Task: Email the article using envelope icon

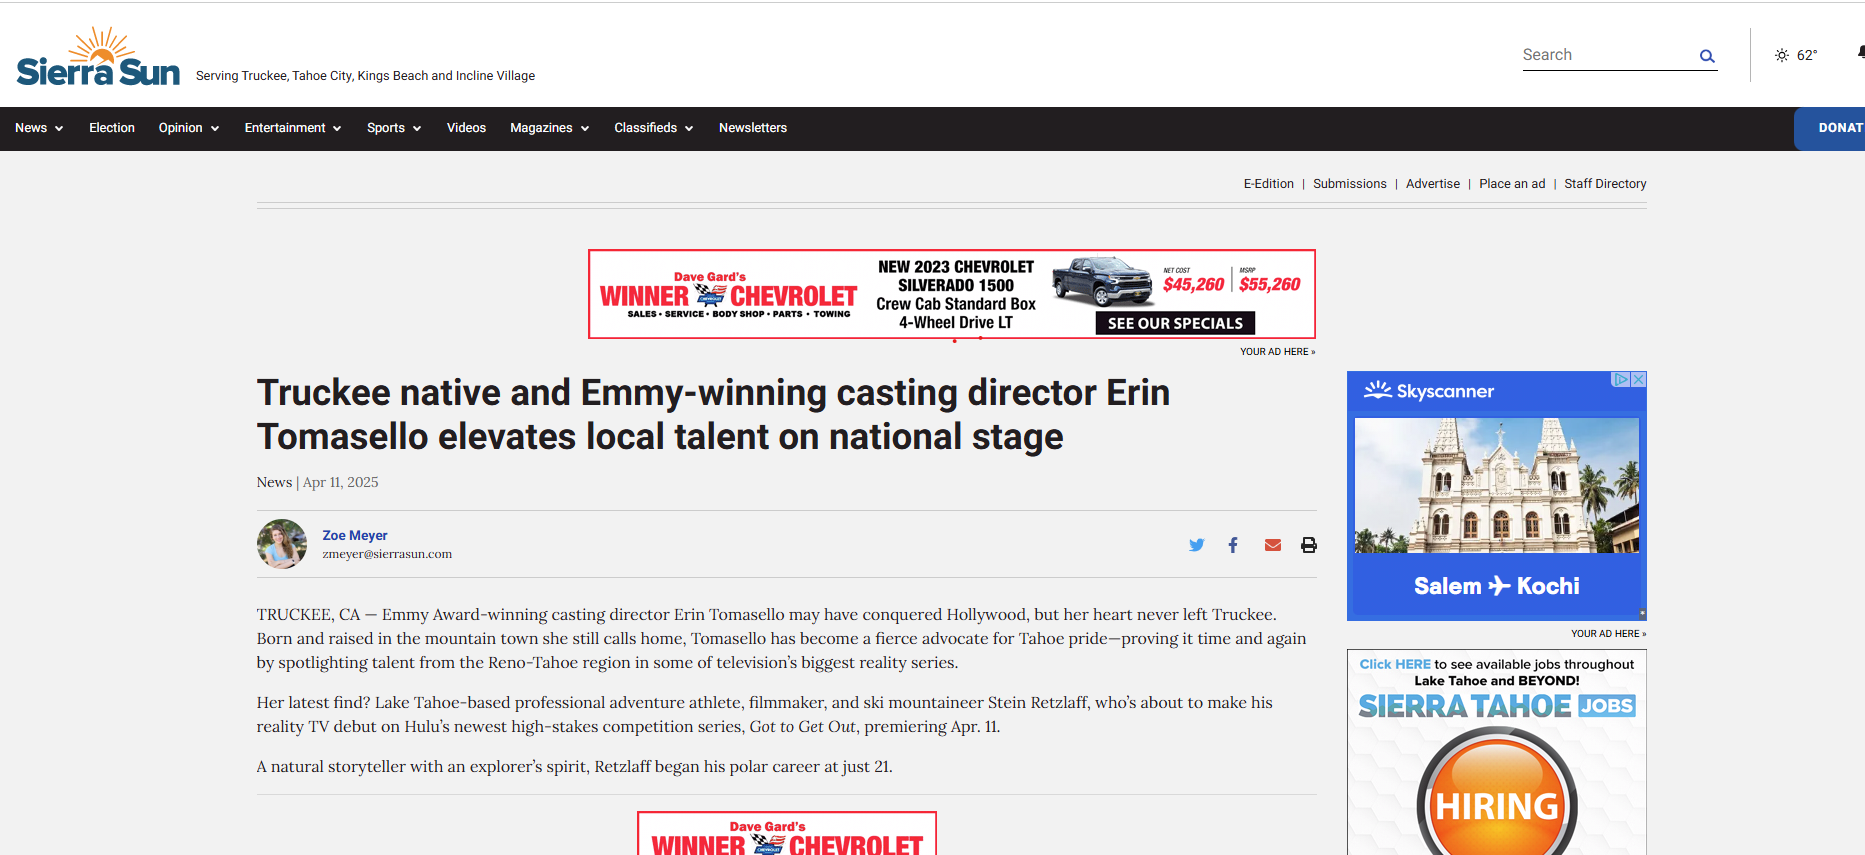Action: coord(1273,545)
